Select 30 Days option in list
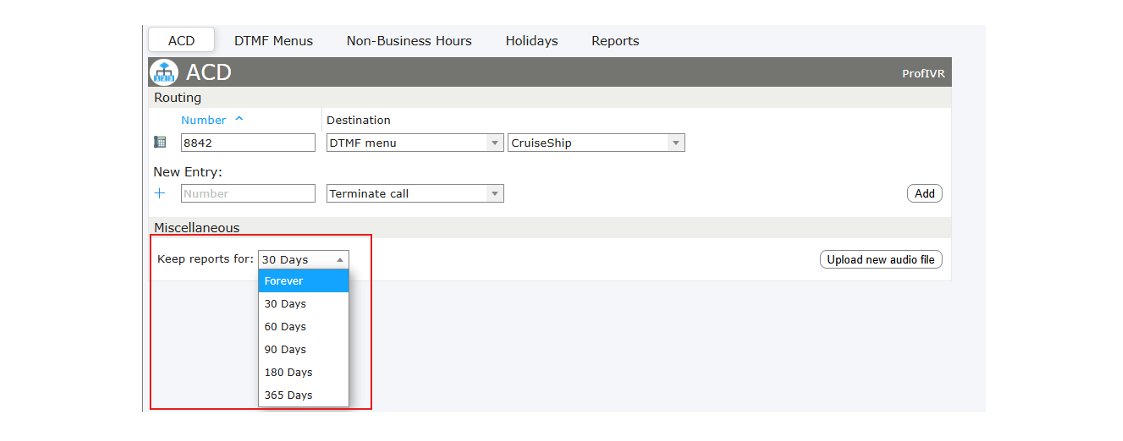The width and height of the screenshot is (1123, 441). (304, 304)
